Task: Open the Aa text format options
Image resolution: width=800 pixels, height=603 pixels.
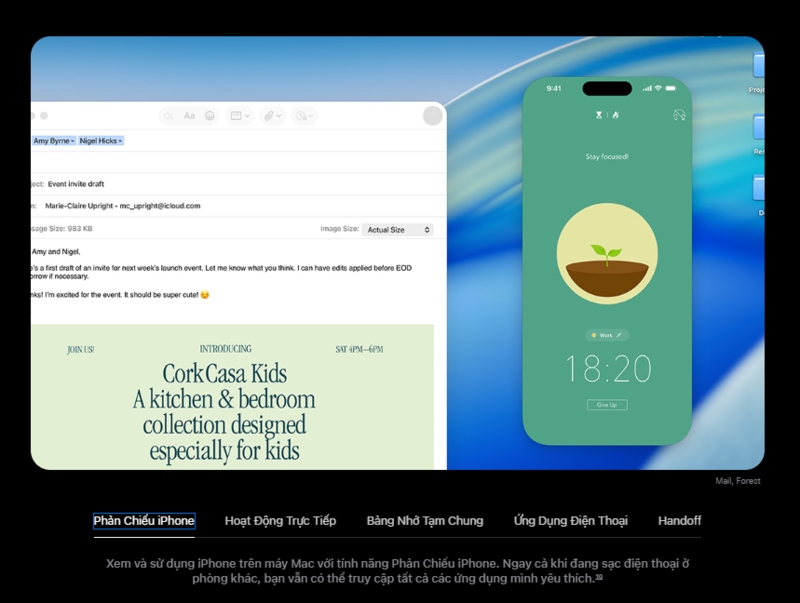Action: pos(189,116)
